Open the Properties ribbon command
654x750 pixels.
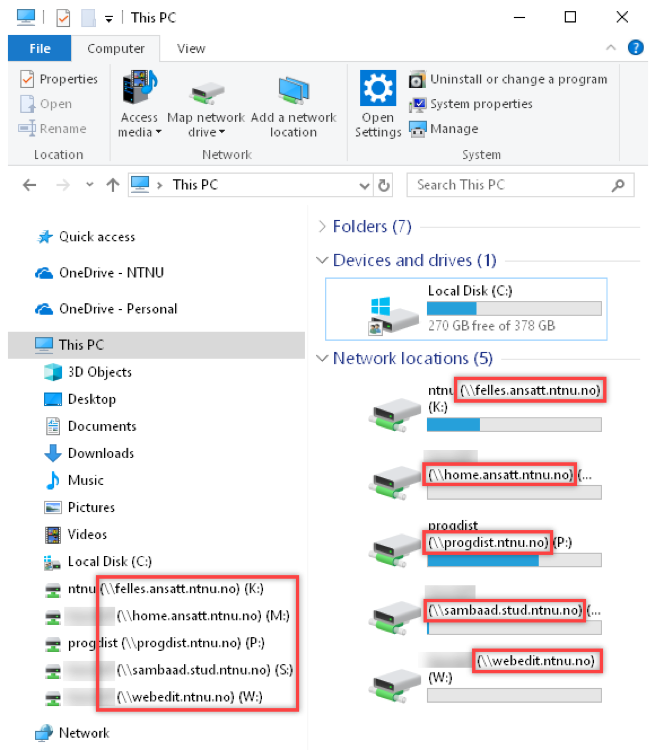click(59, 79)
